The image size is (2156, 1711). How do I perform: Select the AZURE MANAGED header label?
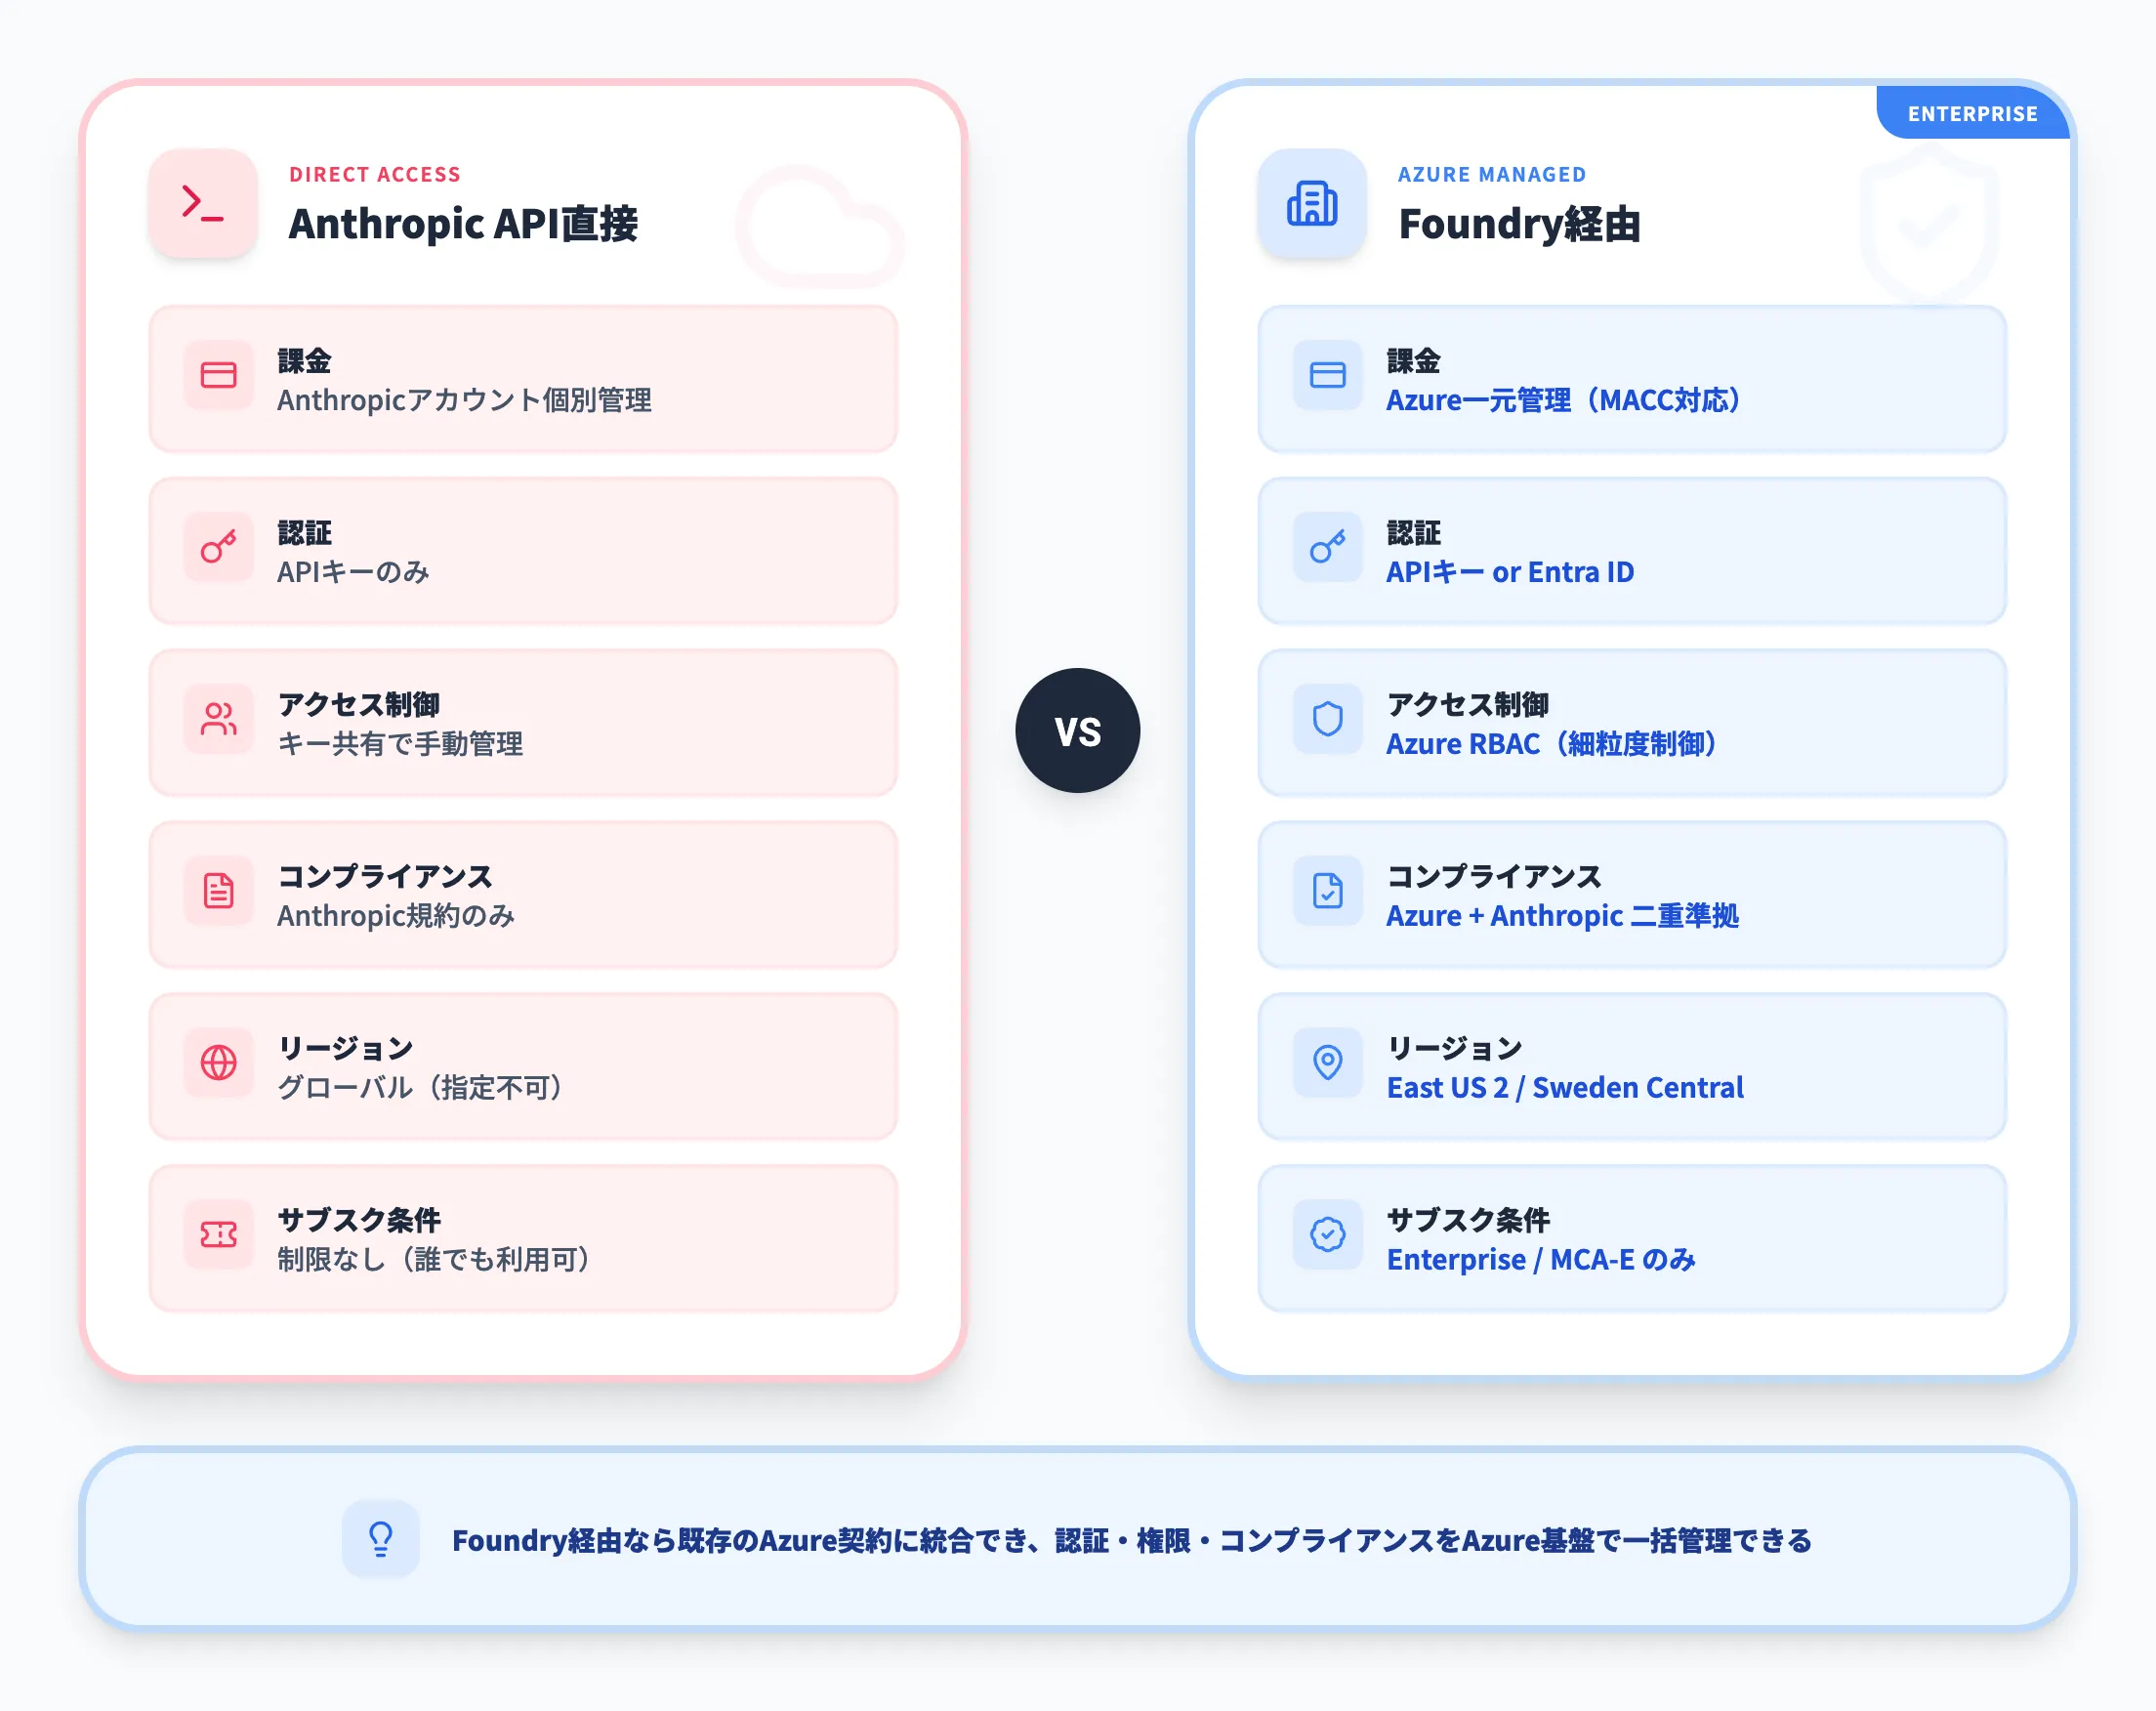coord(1491,173)
